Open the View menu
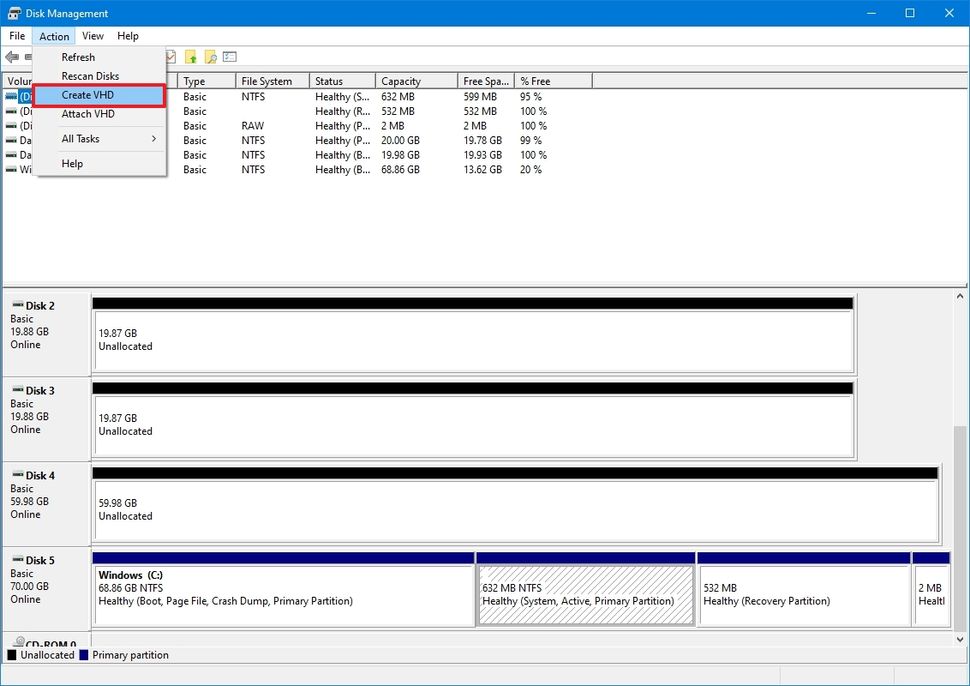The image size is (970, 686). click(x=93, y=36)
